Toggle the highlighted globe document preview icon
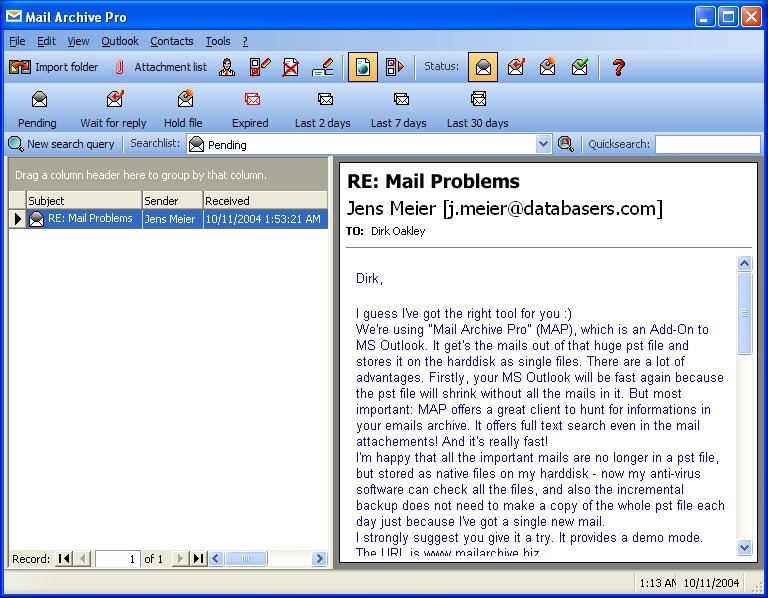Image resolution: width=768 pixels, height=598 pixels. click(x=362, y=67)
